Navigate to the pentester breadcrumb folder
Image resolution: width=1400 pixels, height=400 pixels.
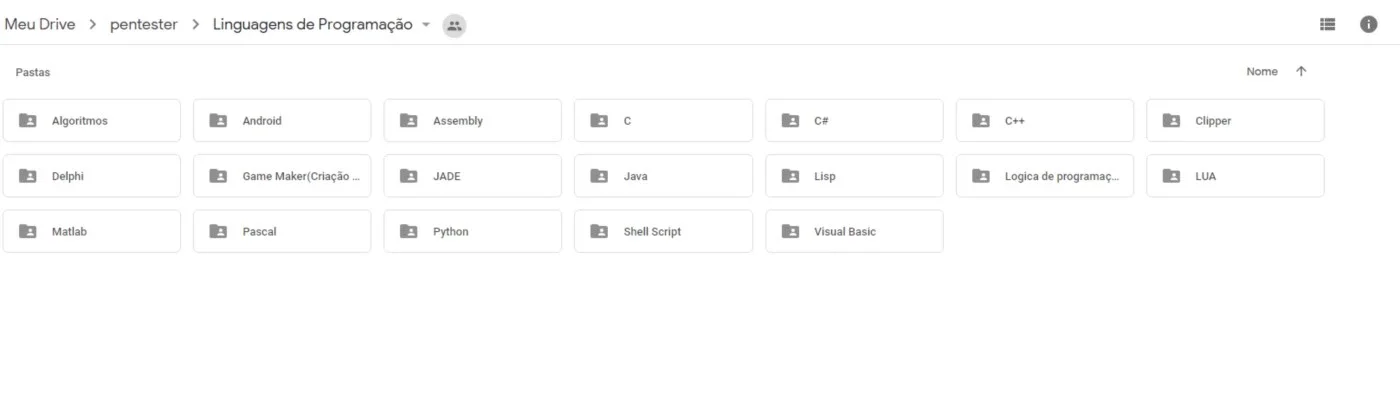pos(144,25)
